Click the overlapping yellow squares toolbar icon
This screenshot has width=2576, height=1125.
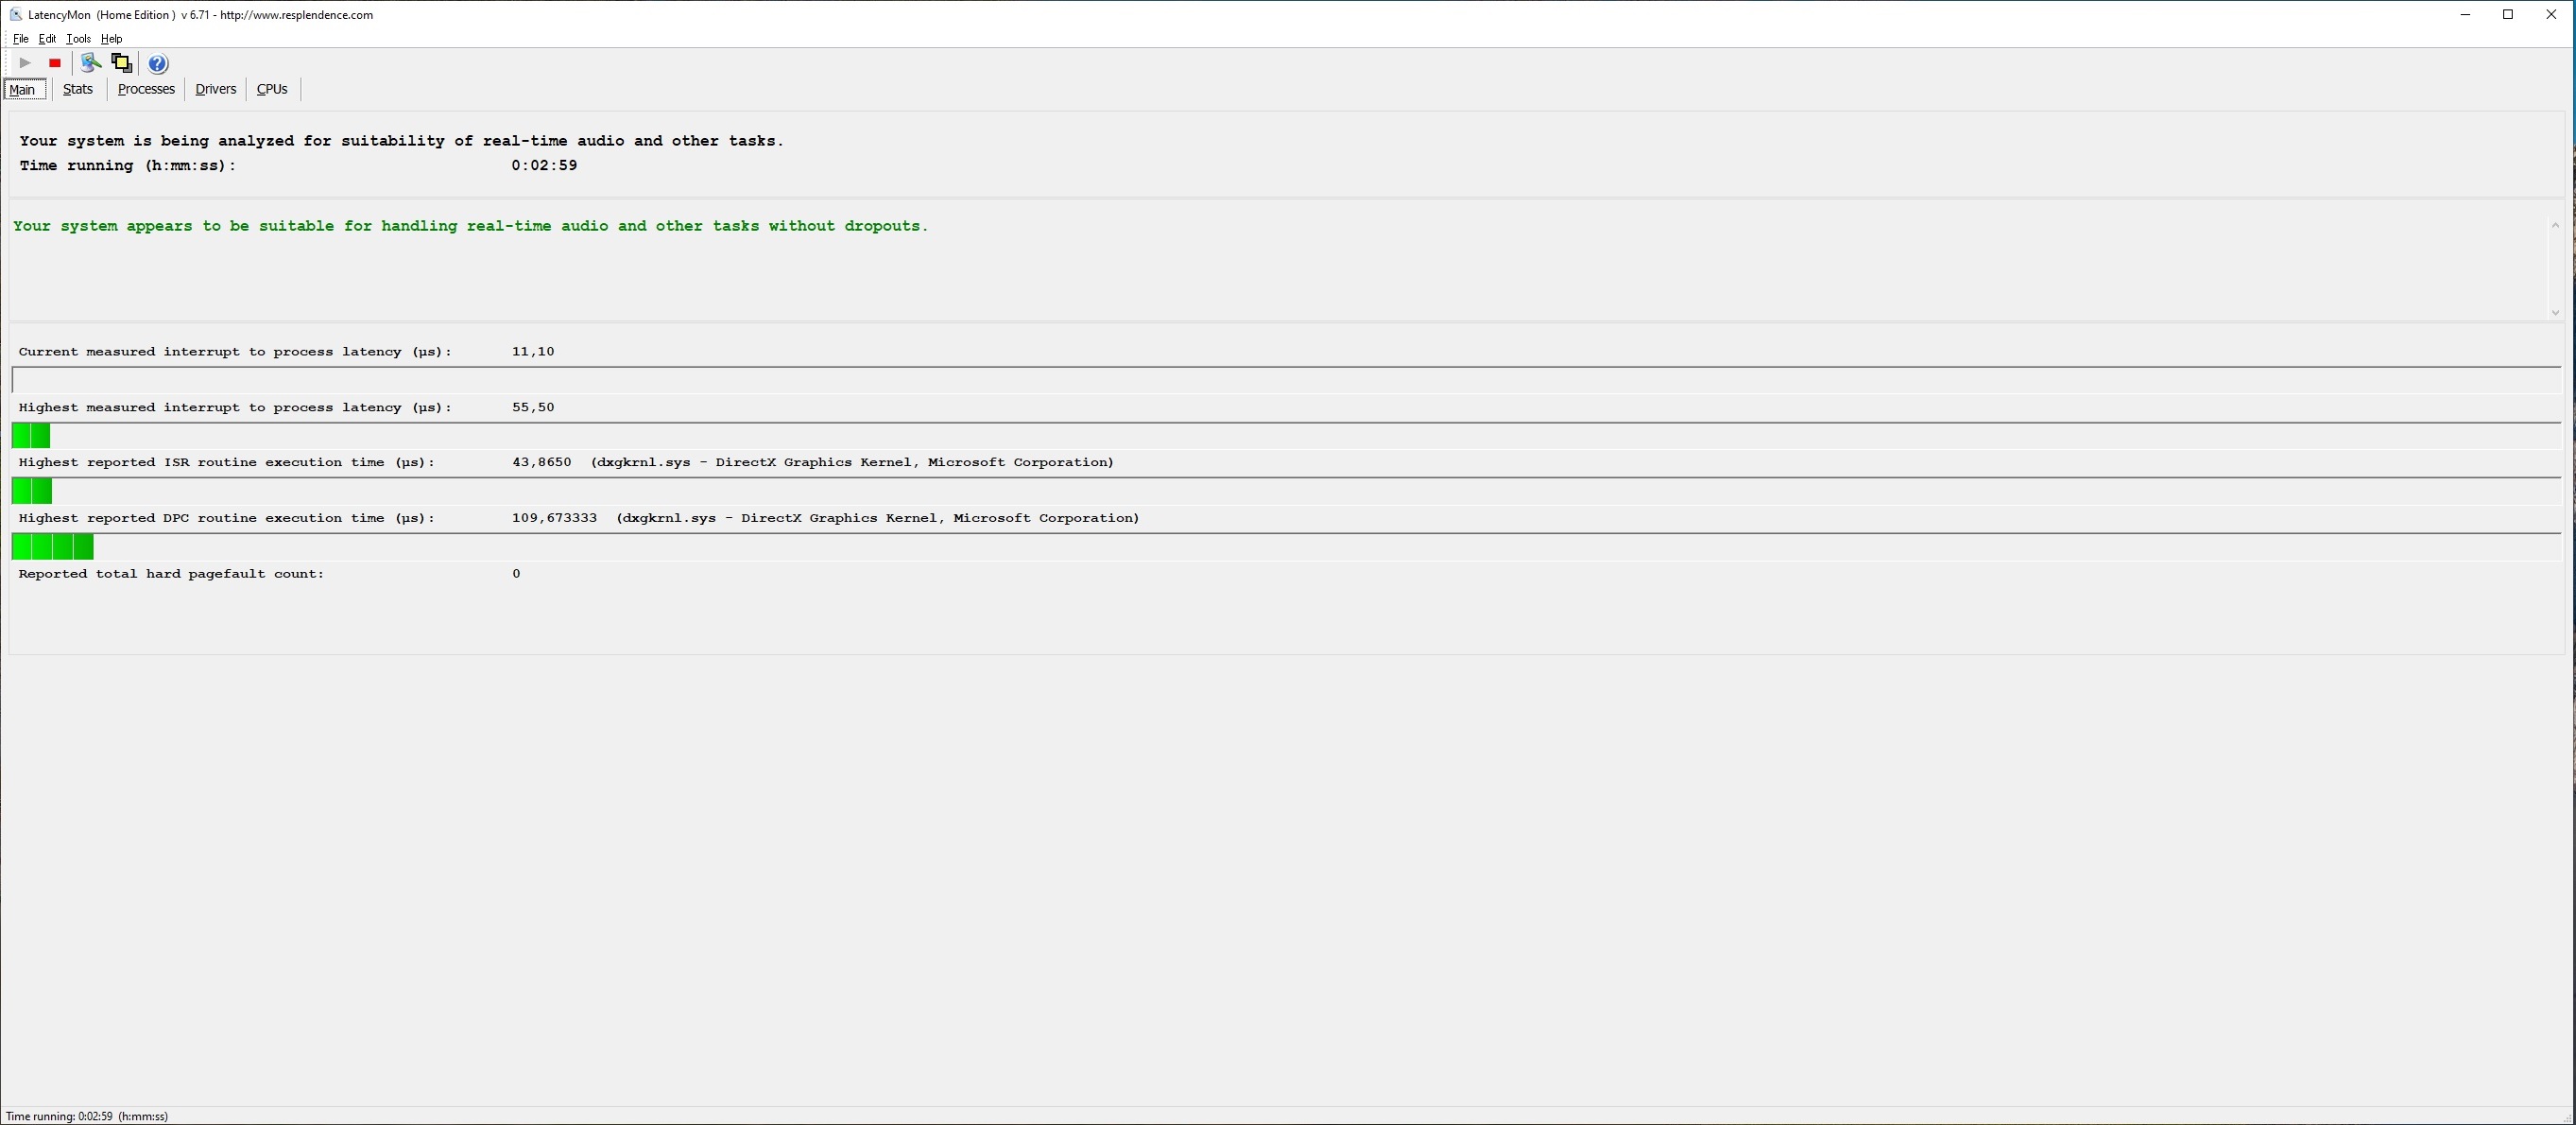pos(122,63)
